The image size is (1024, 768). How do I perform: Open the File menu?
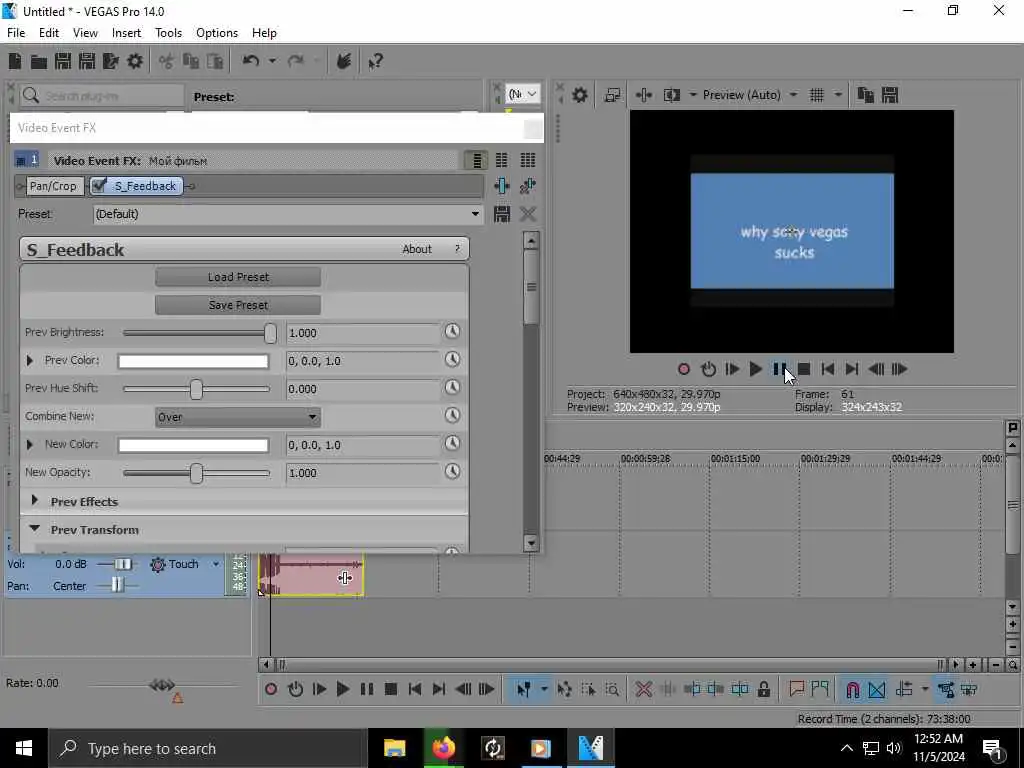16,33
